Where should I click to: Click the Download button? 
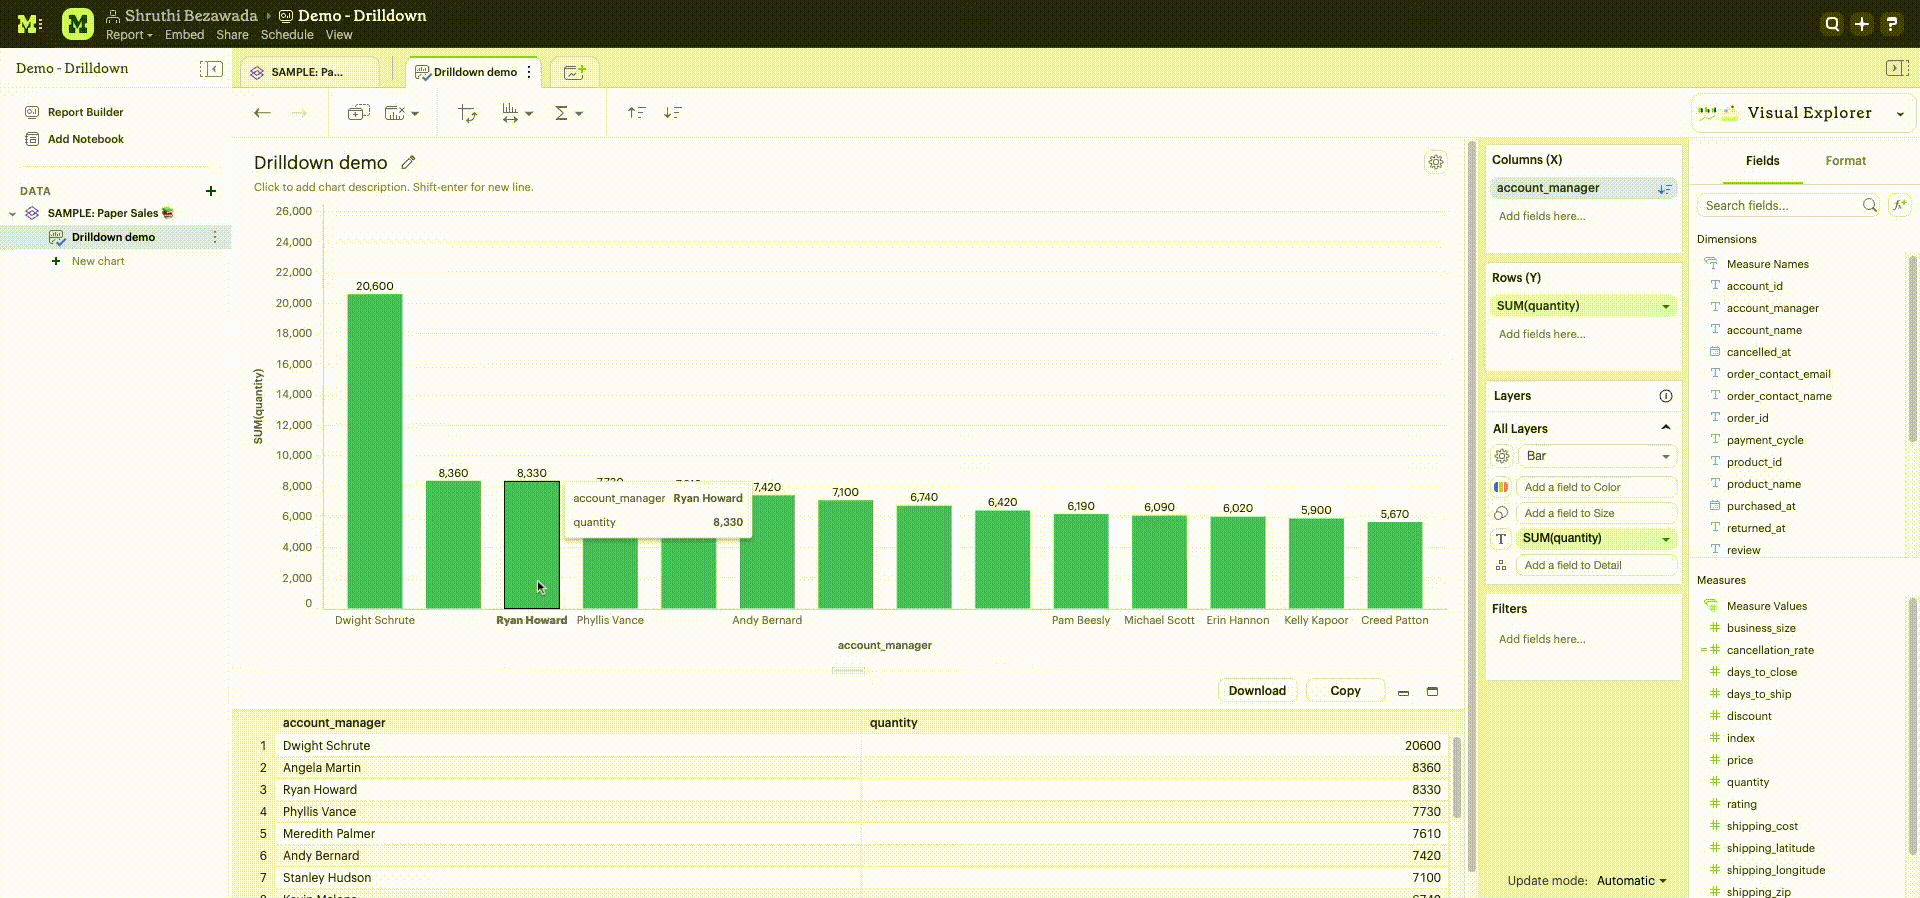[1257, 691]
